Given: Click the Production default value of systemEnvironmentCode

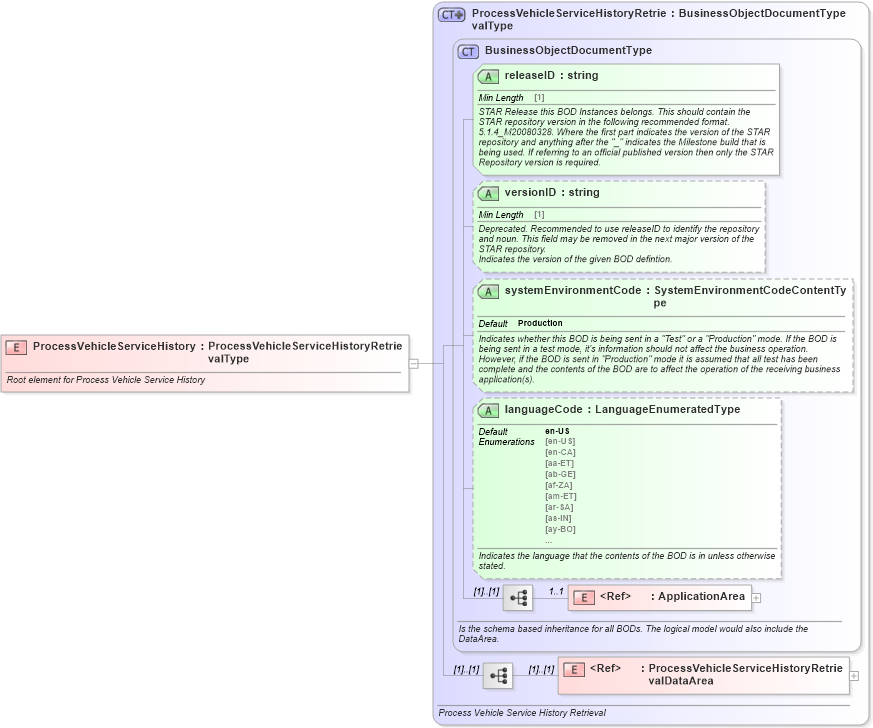Looking at the screenshot, I should (x=540, y=321).
